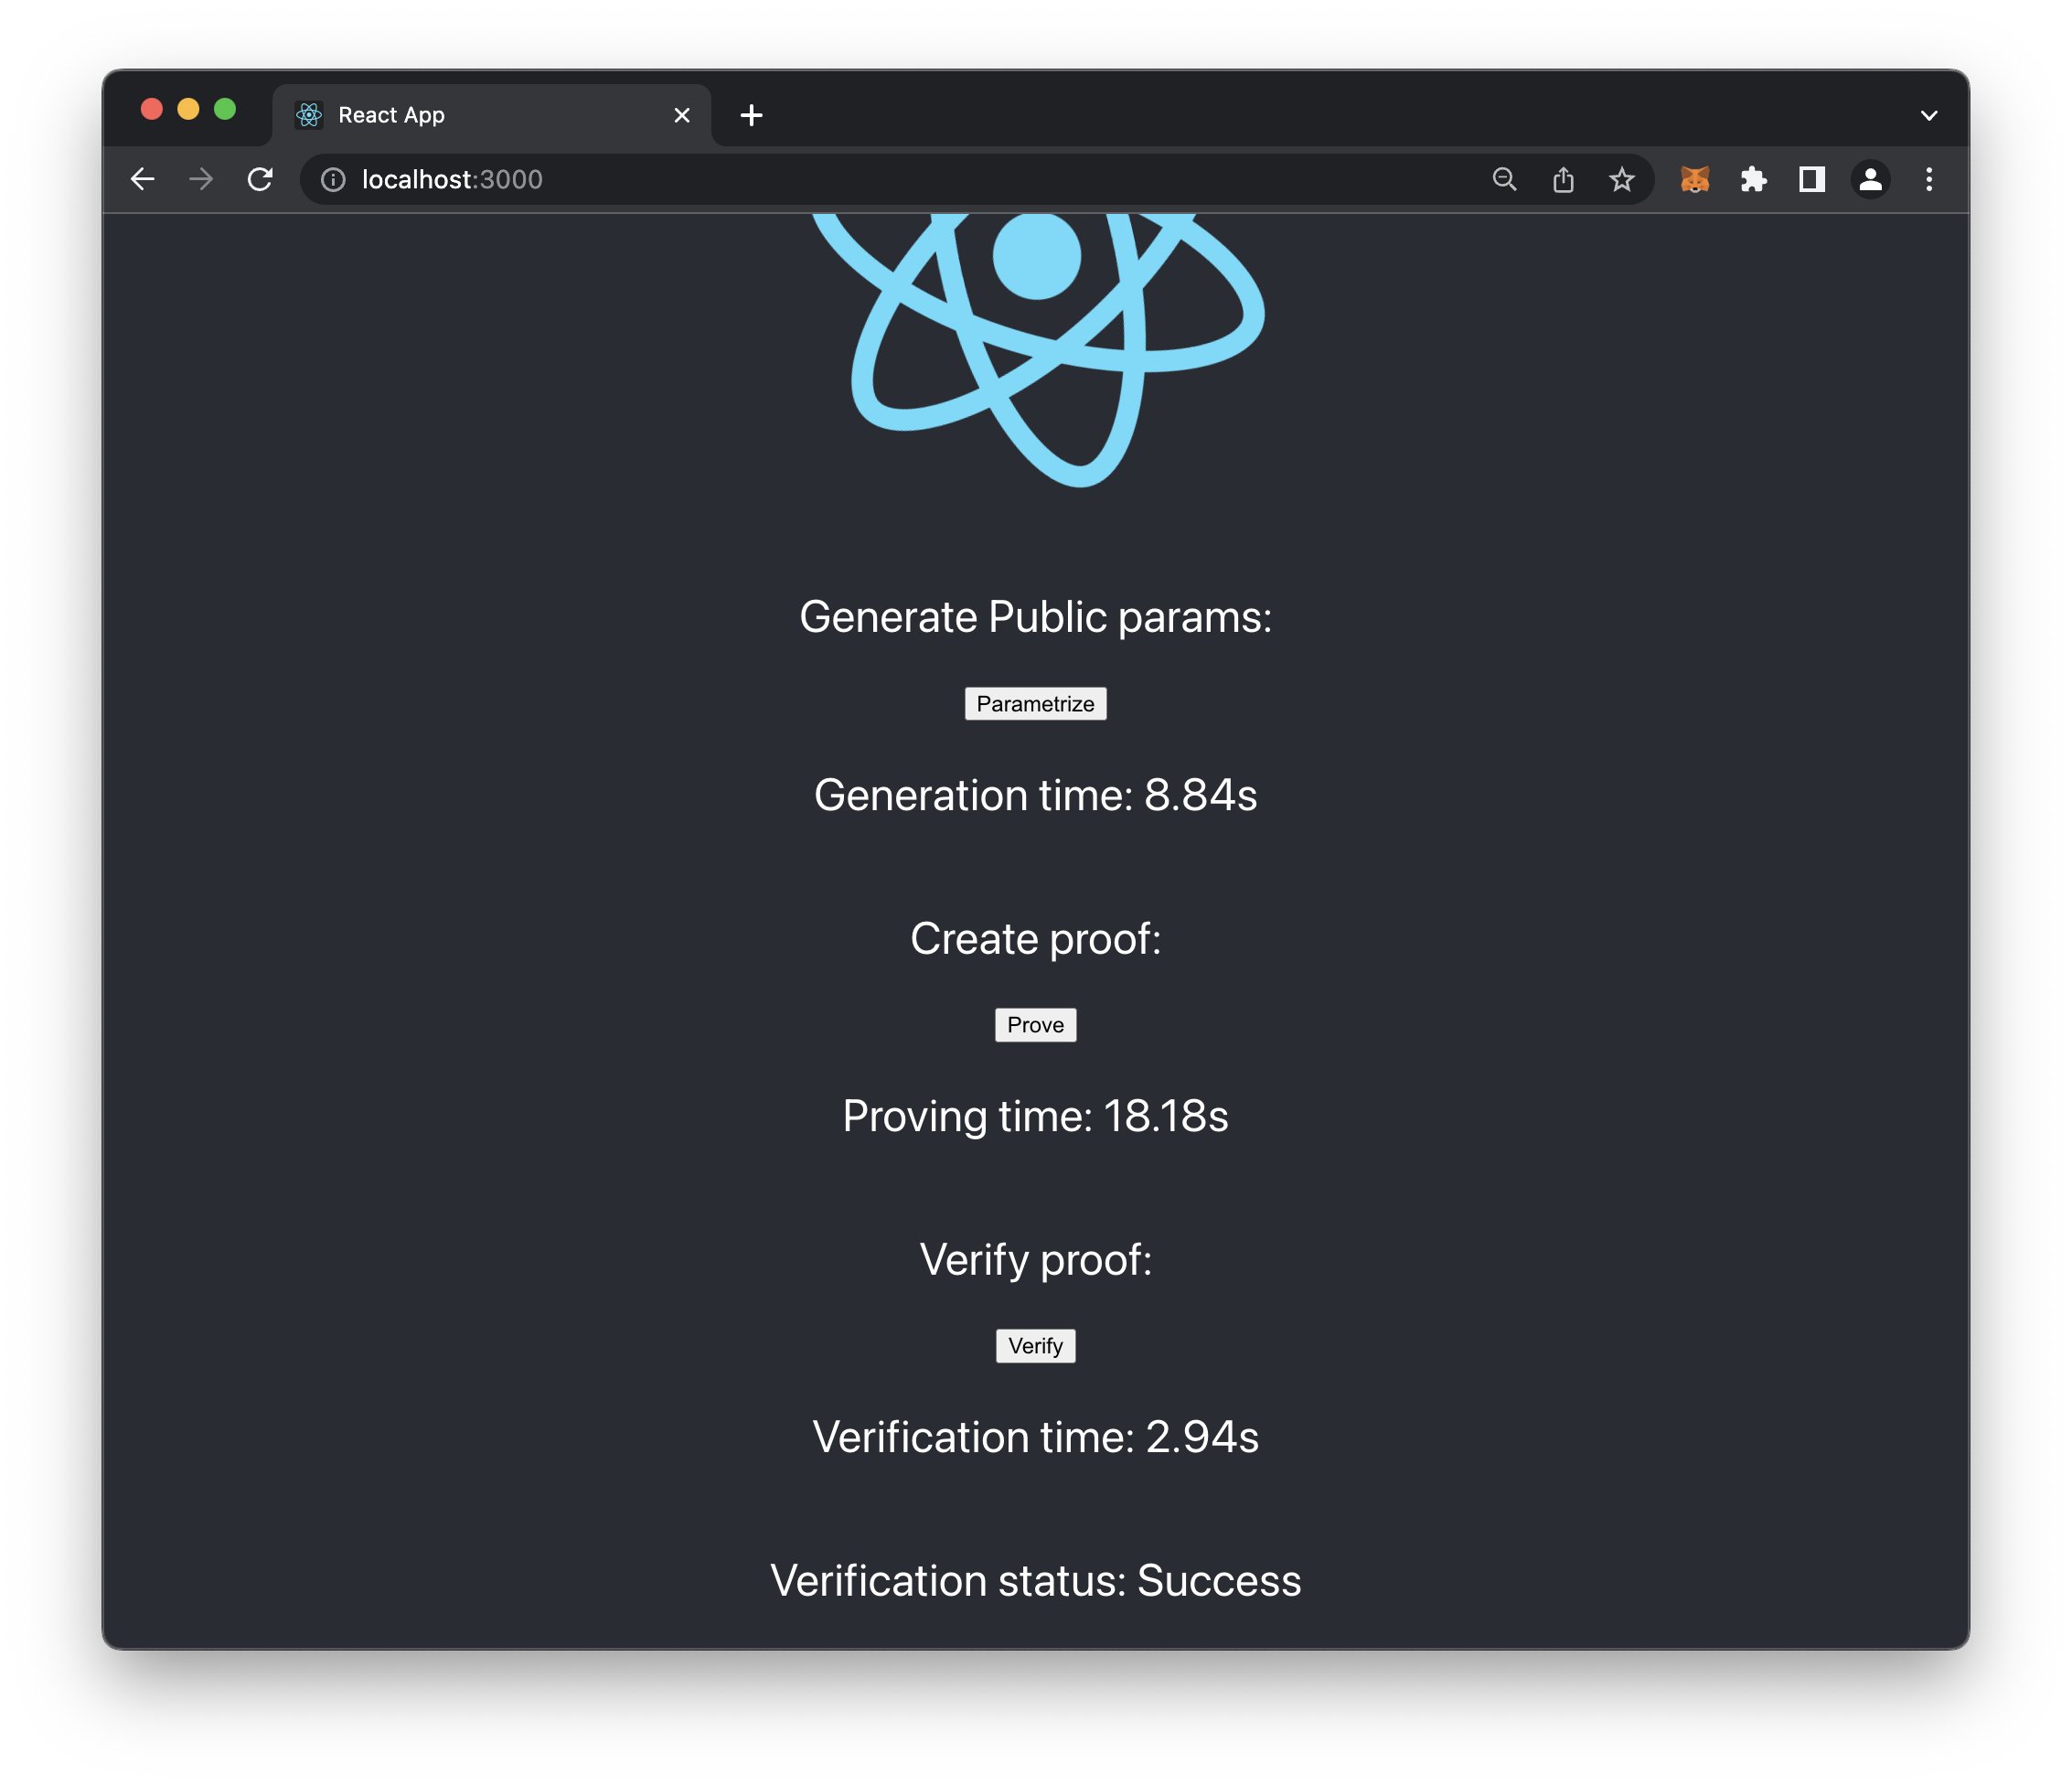Share this page via share icon

click(x=1563, y=179)
